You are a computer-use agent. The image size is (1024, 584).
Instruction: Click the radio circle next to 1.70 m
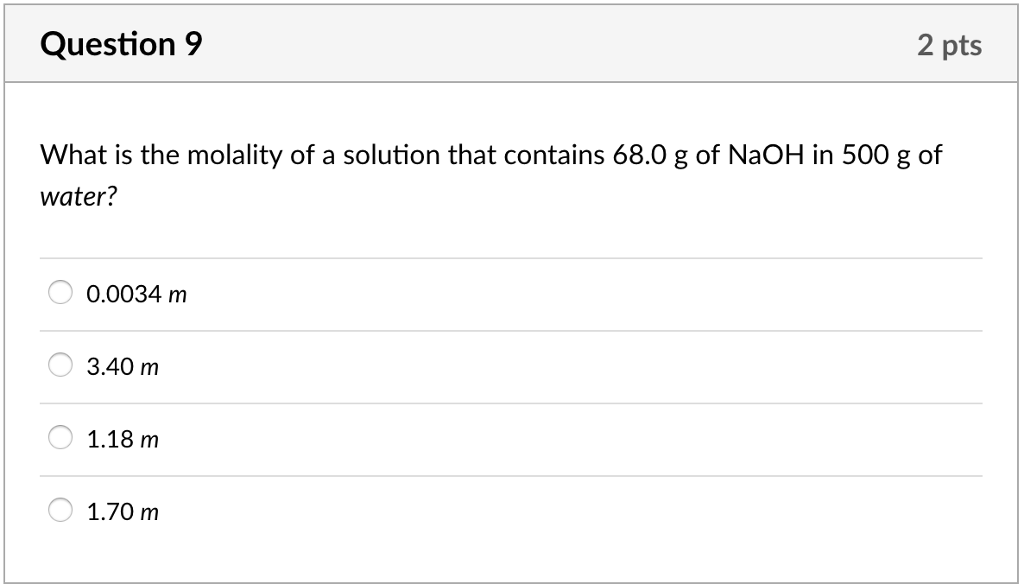pos(60,510)
